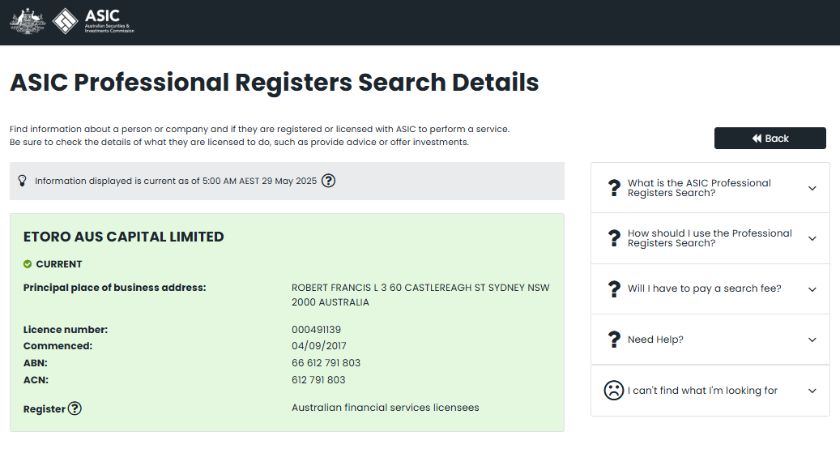Click the ETORO AUS CAPITAL LIMITED heading
Image resolution: width=840 pixels, height=473 pixels.
coord(124,237)
